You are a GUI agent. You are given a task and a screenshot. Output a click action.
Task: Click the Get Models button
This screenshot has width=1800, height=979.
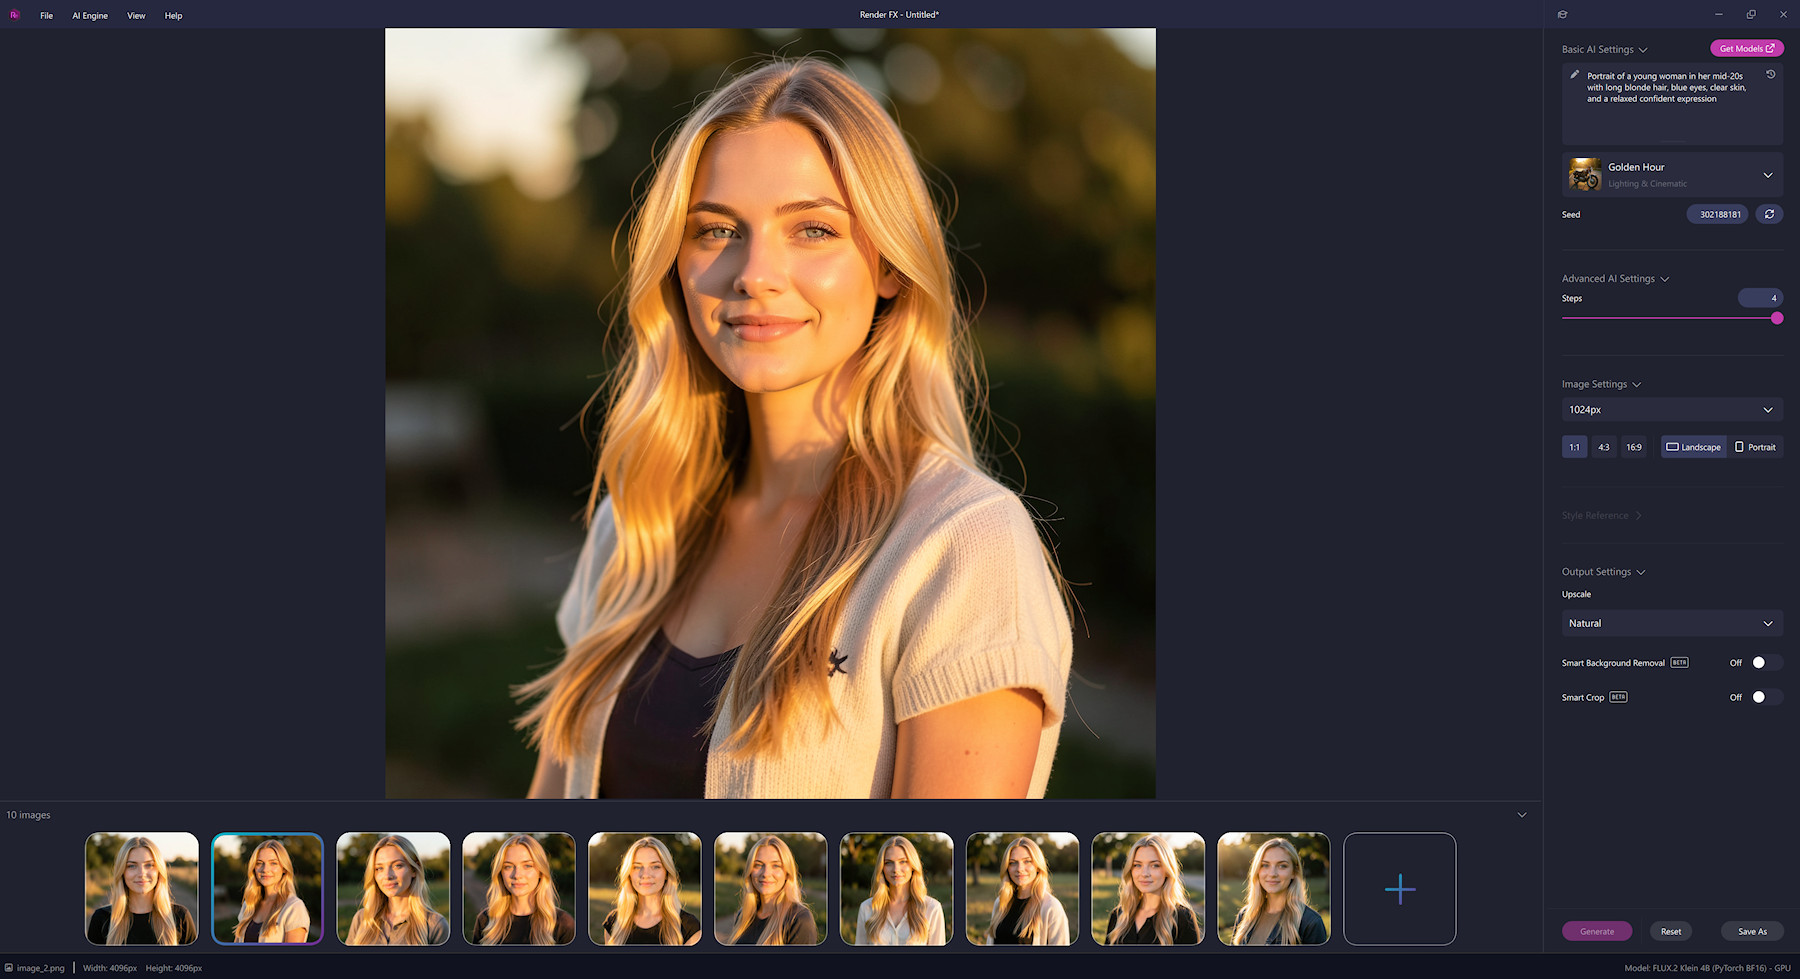[x=1746, y=48]
